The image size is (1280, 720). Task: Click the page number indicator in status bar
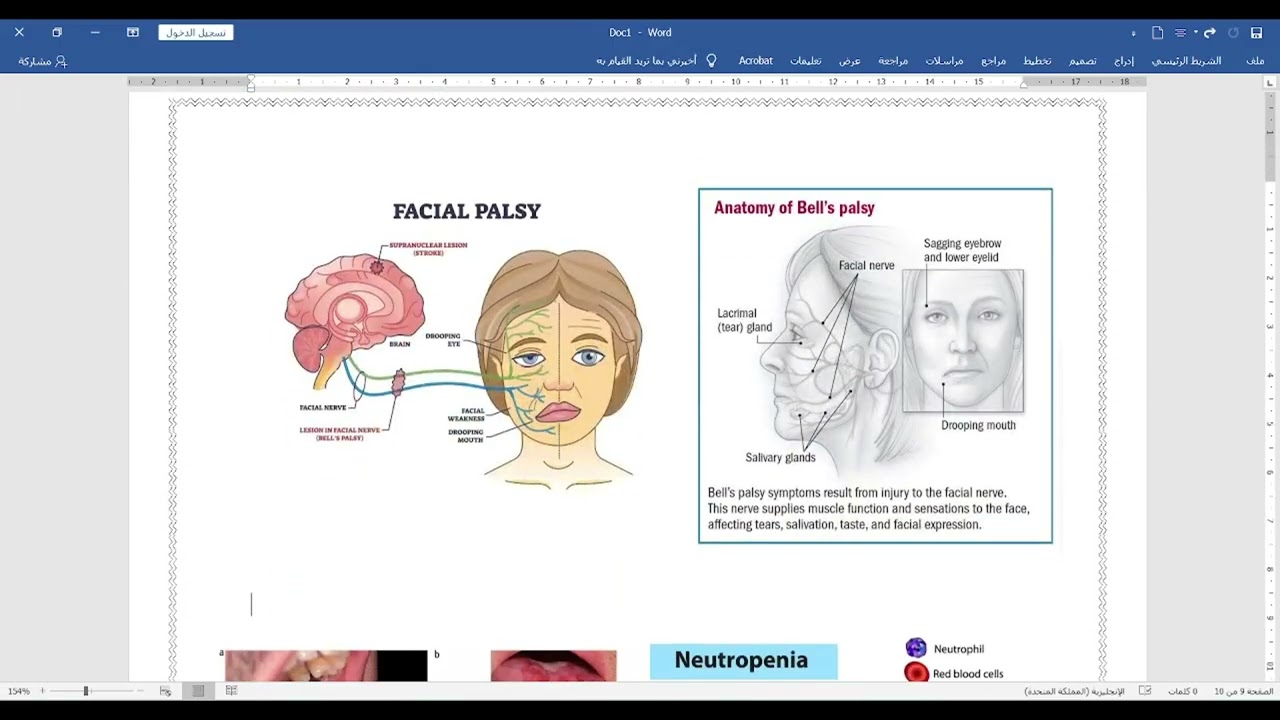point(1244,691)
